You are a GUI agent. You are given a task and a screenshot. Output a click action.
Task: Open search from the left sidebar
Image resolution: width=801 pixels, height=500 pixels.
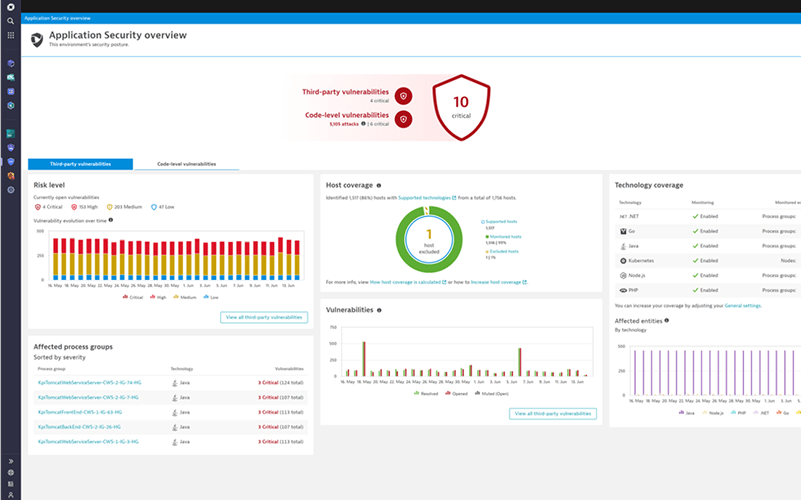click(10, 21)
